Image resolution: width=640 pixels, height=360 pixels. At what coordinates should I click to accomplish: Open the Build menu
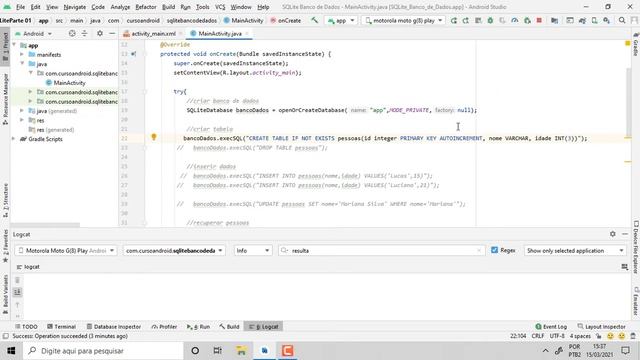[168, 7]
